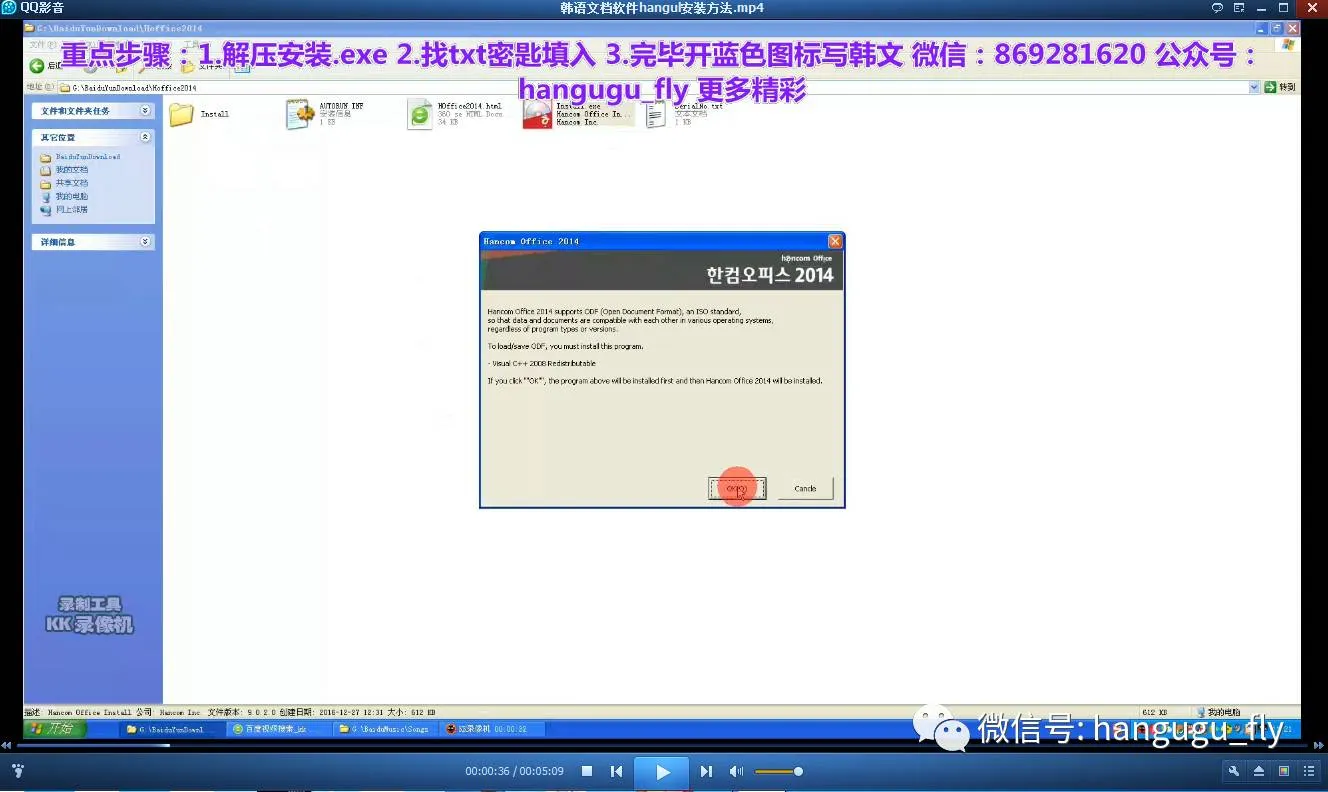Screen dimensions: 1328x792
Task: Skip to the next video
Action: point(706,771)
